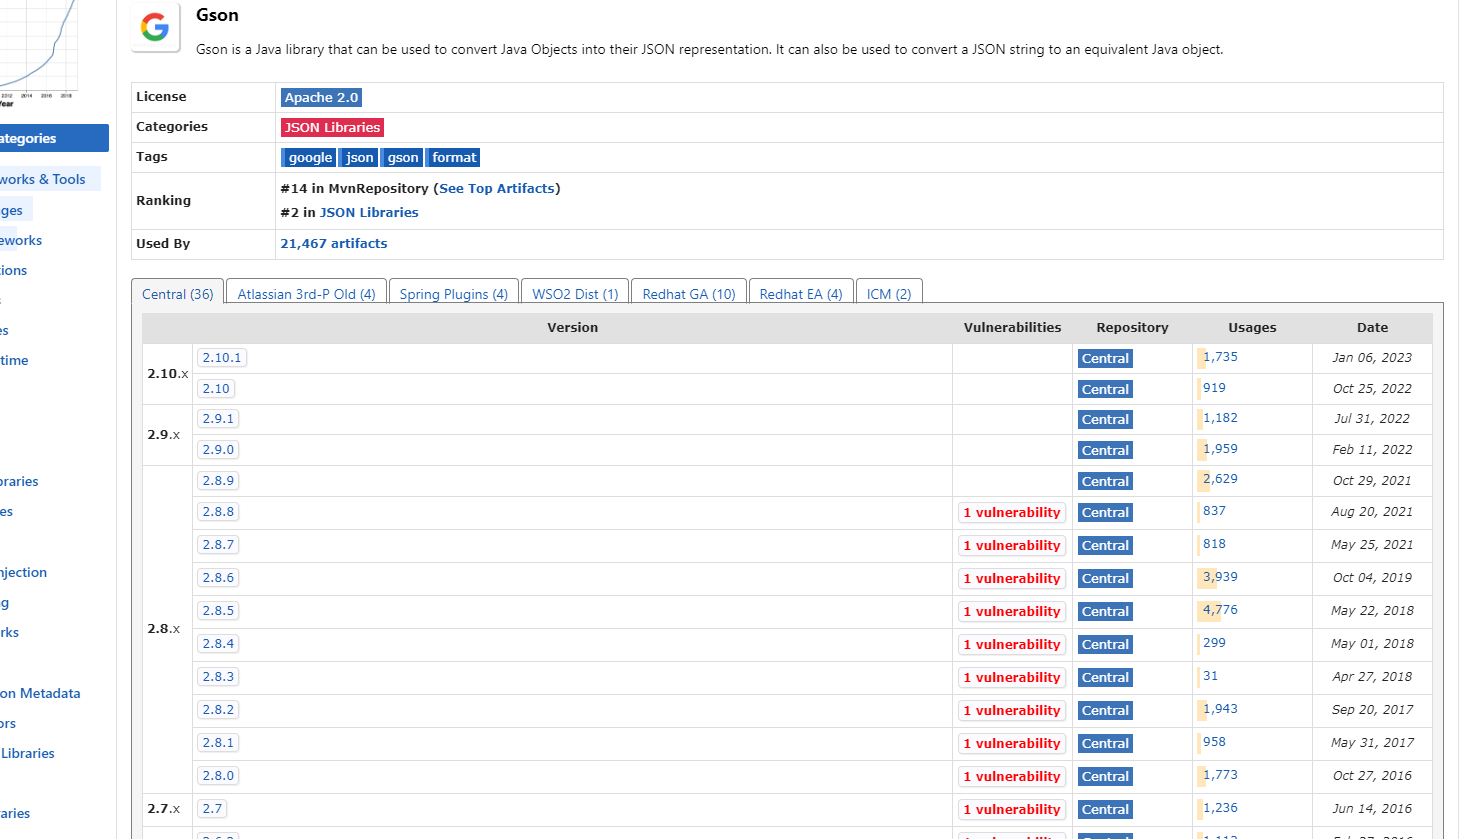Open 'on Metadata' sidebar link
1461x839 pixels.
[40, 693]
